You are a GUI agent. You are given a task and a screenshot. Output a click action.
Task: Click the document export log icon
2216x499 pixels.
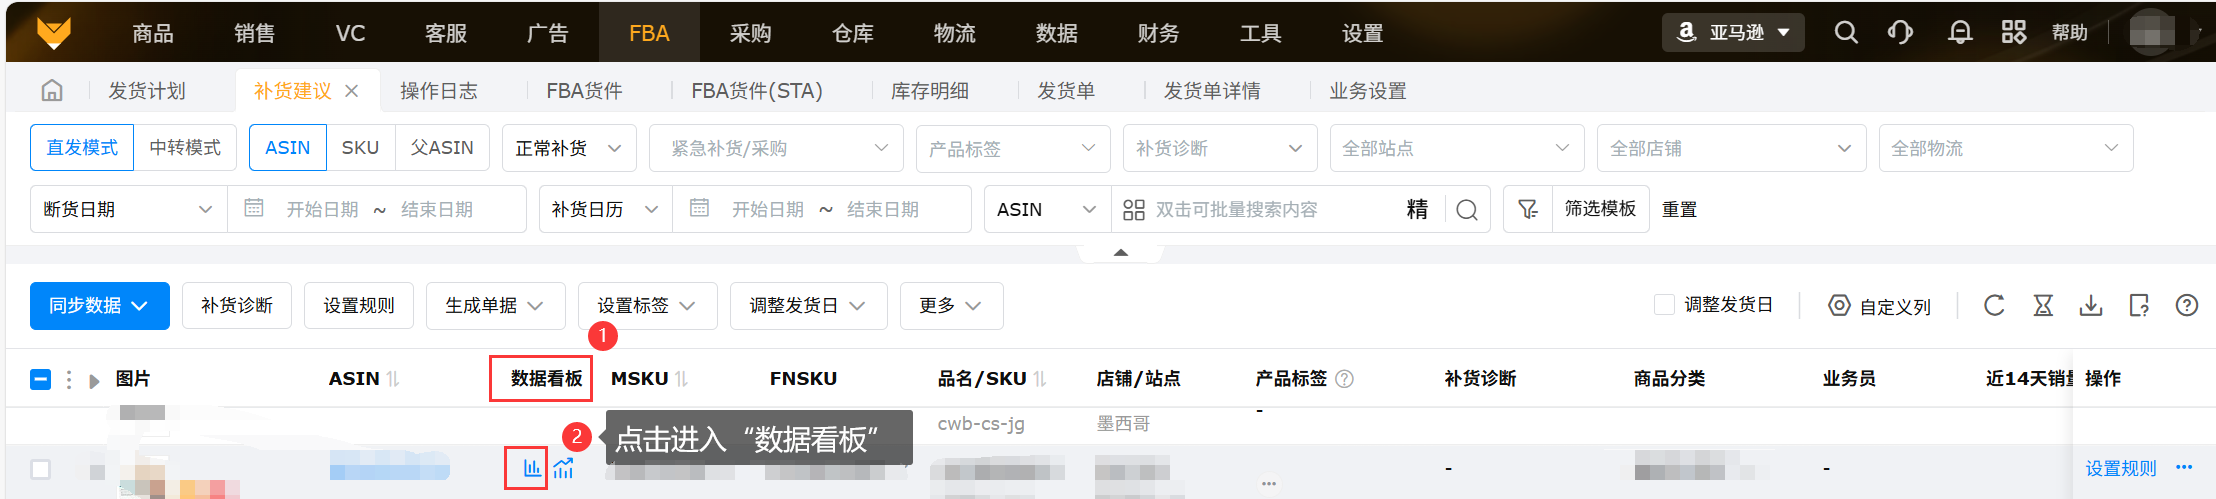2139,306
